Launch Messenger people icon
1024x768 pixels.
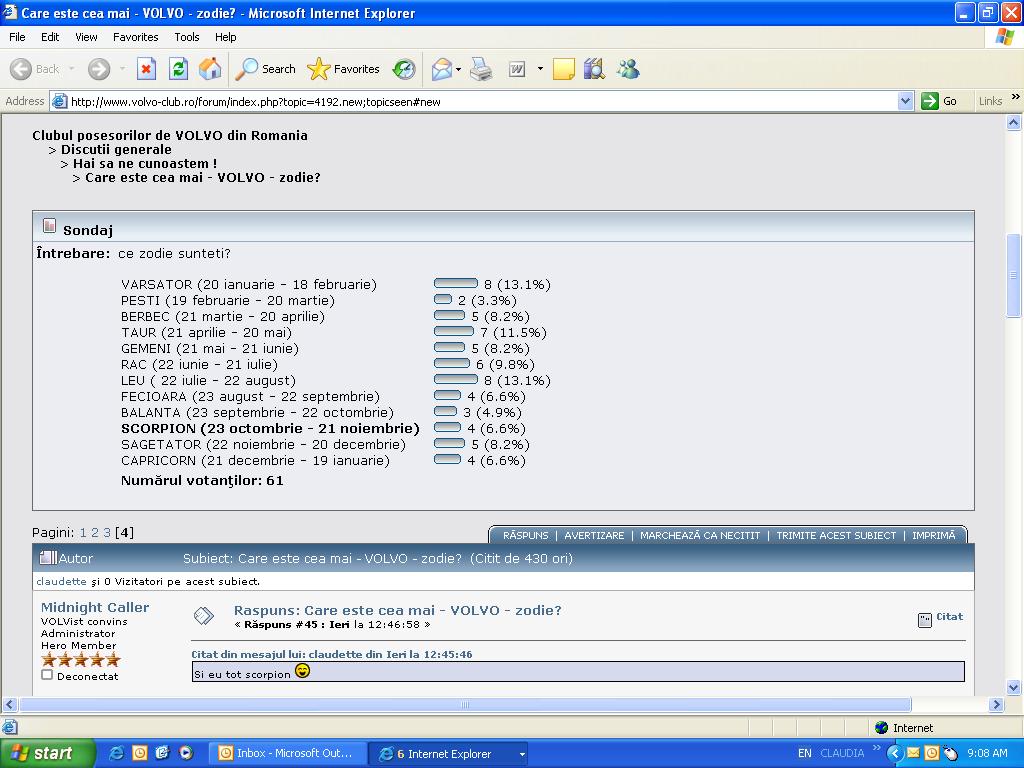pos(628,69)
